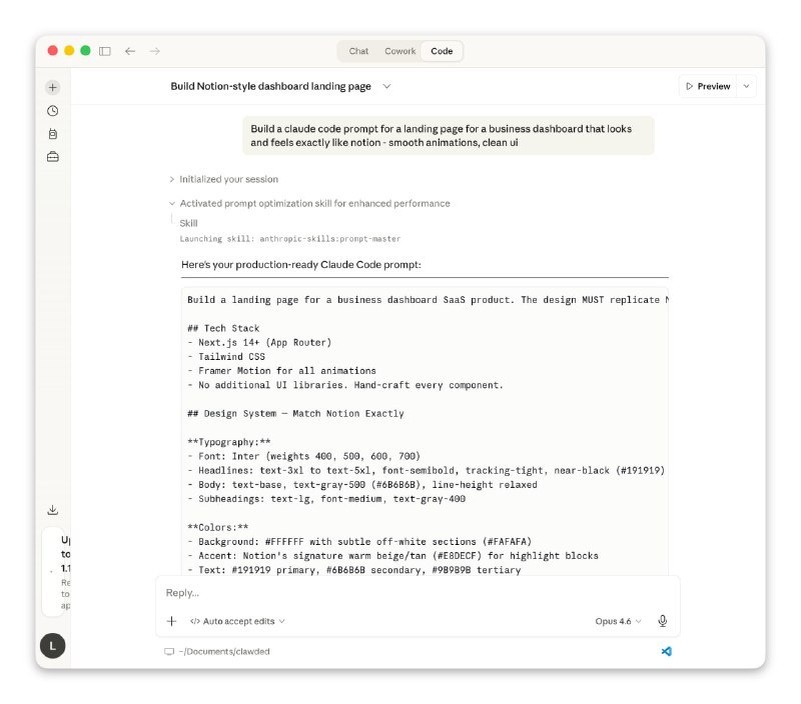This screenshot has height=704, width=801.
Task: Switch to the Chat tab
Action: (359, 51)
